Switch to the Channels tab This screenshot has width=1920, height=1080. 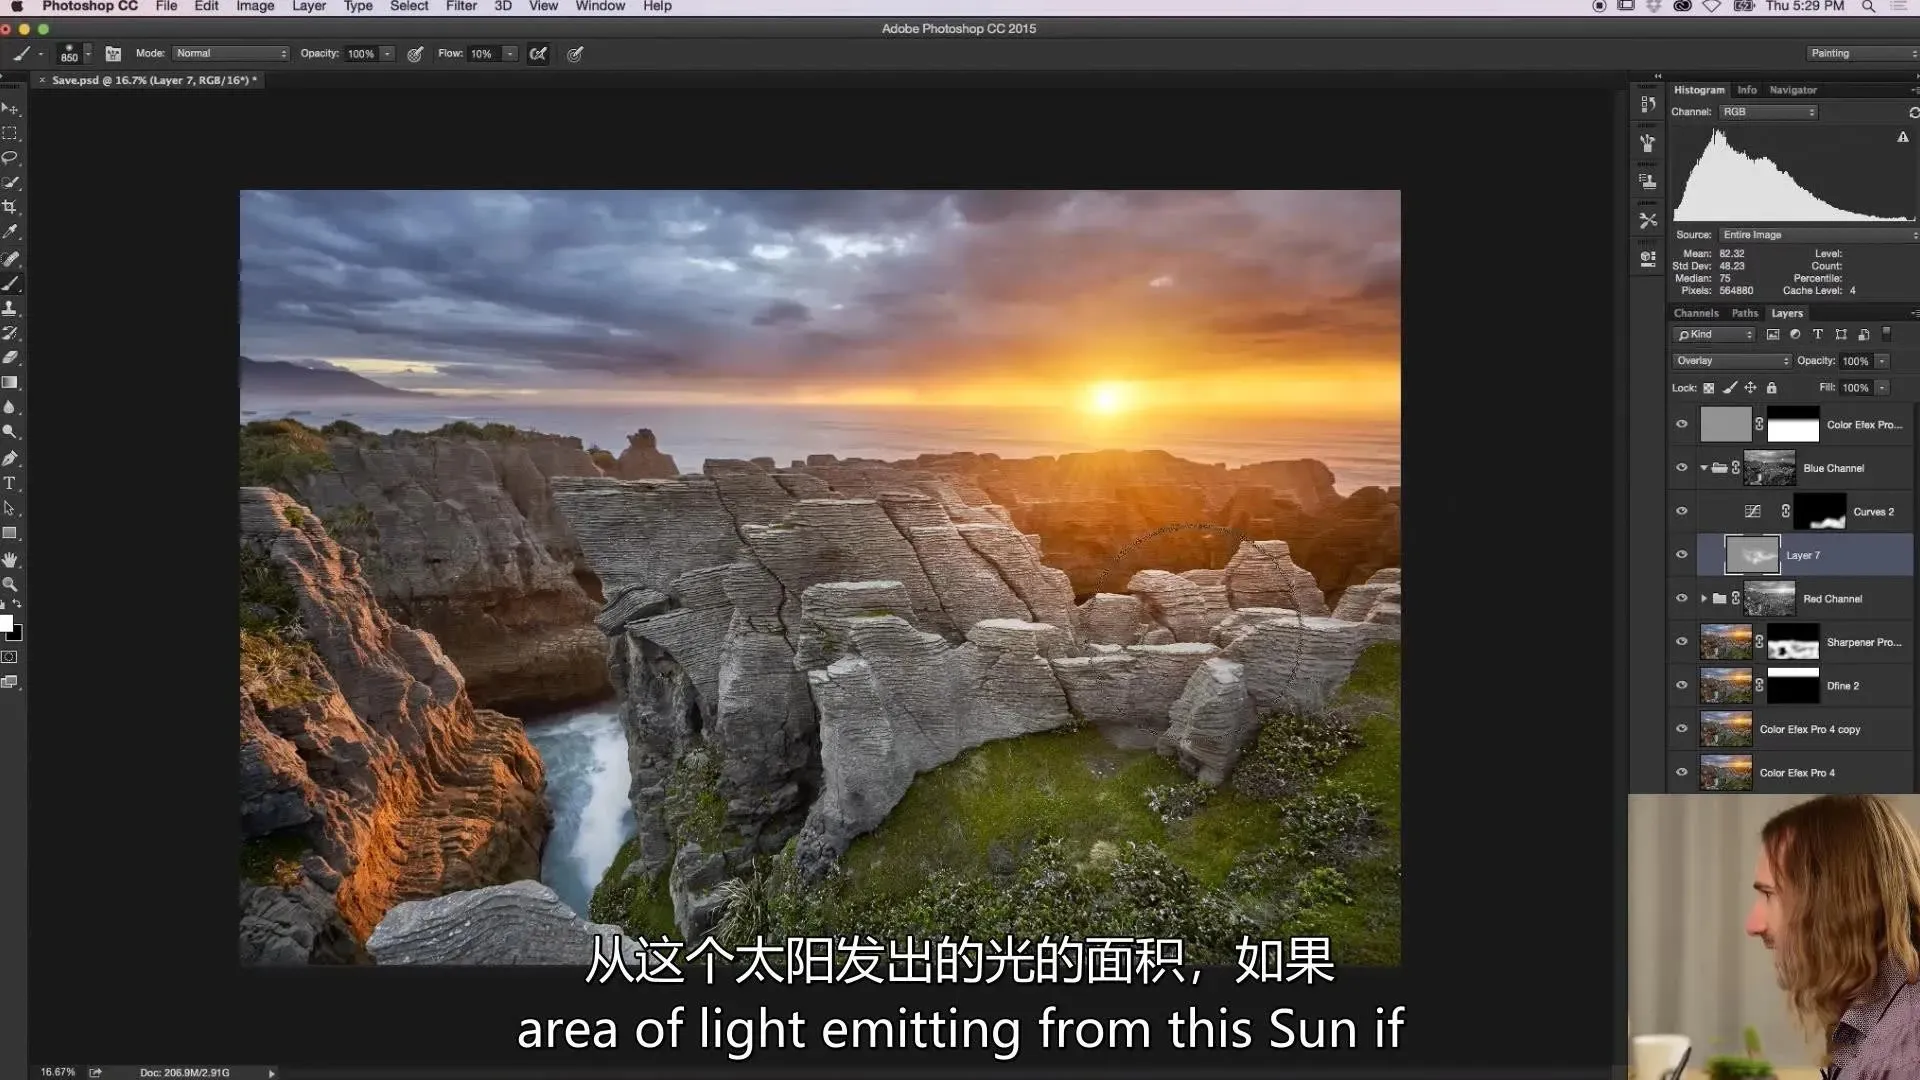click(1695, 313)
